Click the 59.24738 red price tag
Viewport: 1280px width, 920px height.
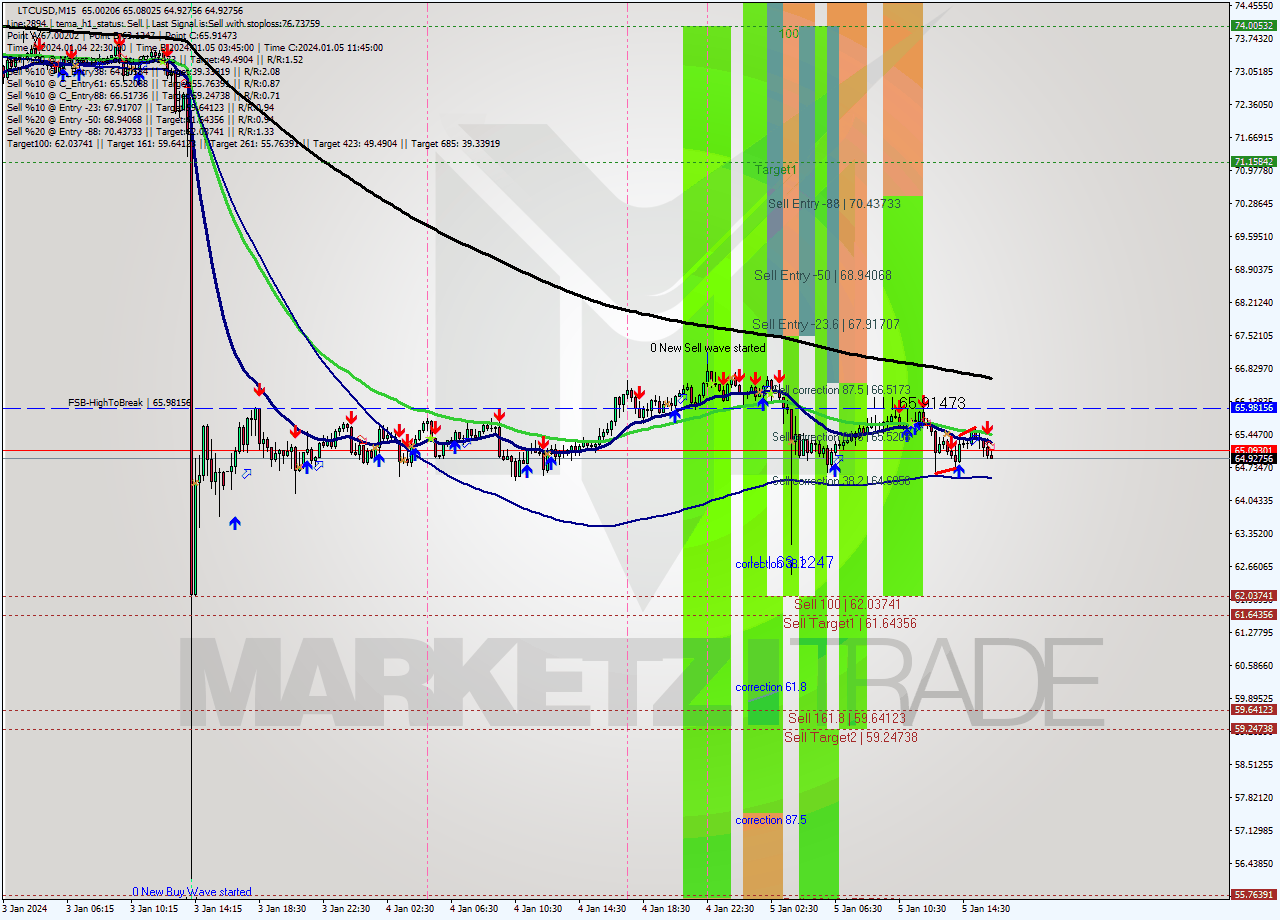click(x=1254, y=729)
